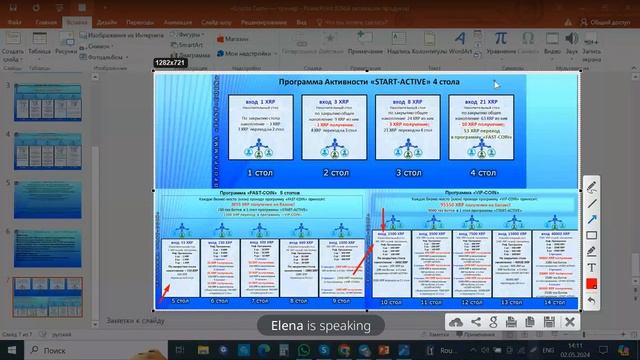Screen dimensions: 640x360
Task: Open PowerPoint from taskbar
Action: (x=384, y=350)
